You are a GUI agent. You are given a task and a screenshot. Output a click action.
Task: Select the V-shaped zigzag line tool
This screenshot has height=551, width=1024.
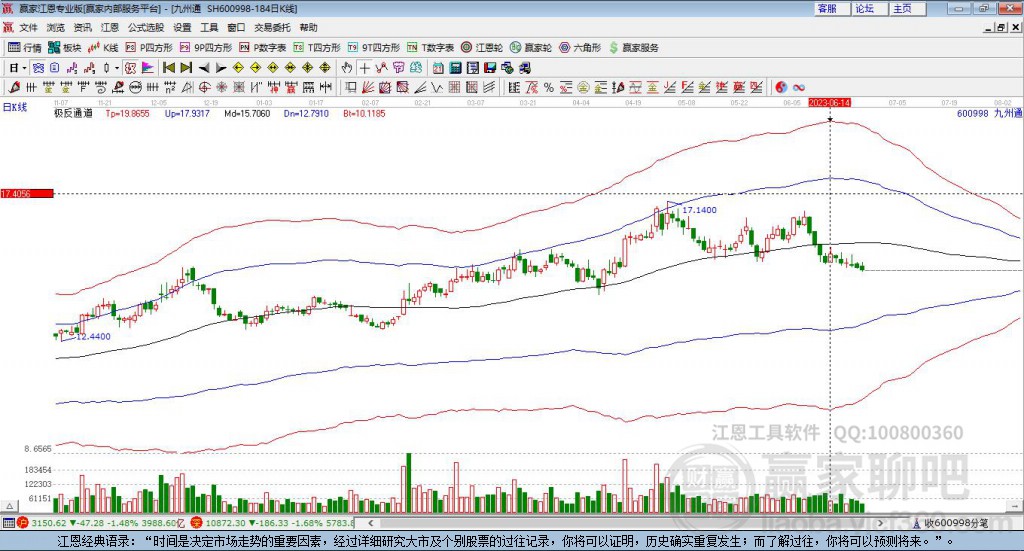point(437,87)
